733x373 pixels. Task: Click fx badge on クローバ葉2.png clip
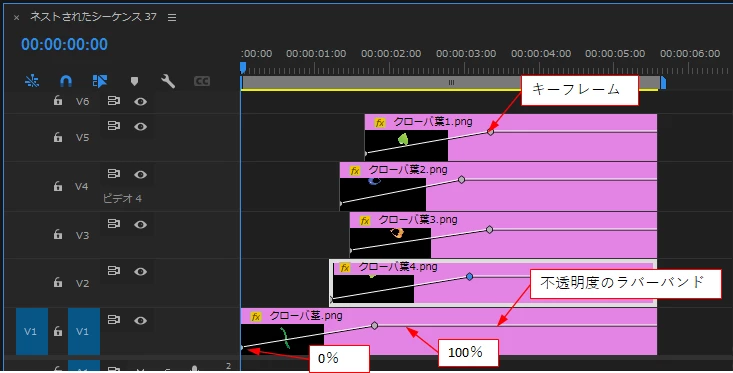coord(355,171)
